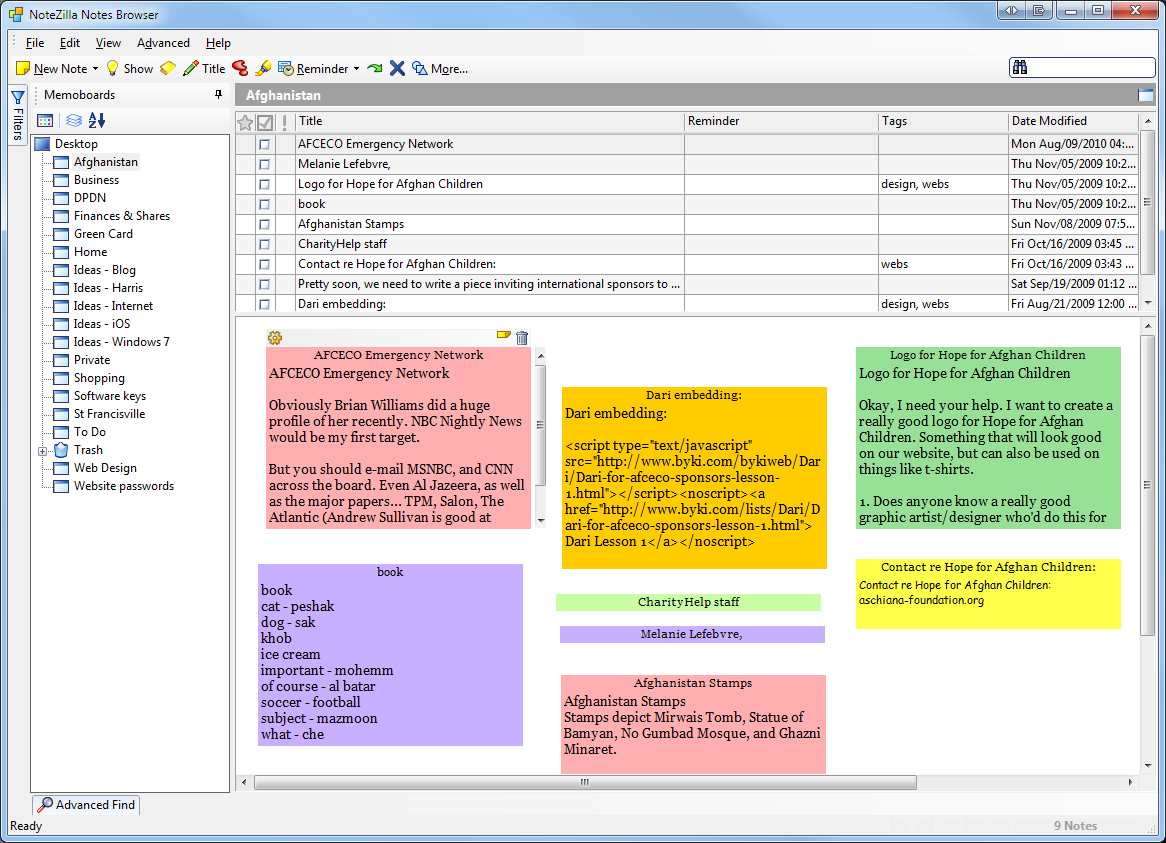
Task: Click the trash can icon above AFCECO note
Action: pos(522,337)
